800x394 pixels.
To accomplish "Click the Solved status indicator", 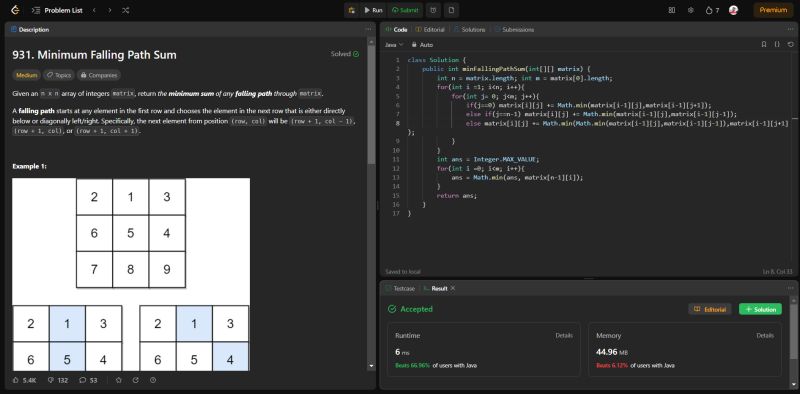I will (x=344, y=54).
